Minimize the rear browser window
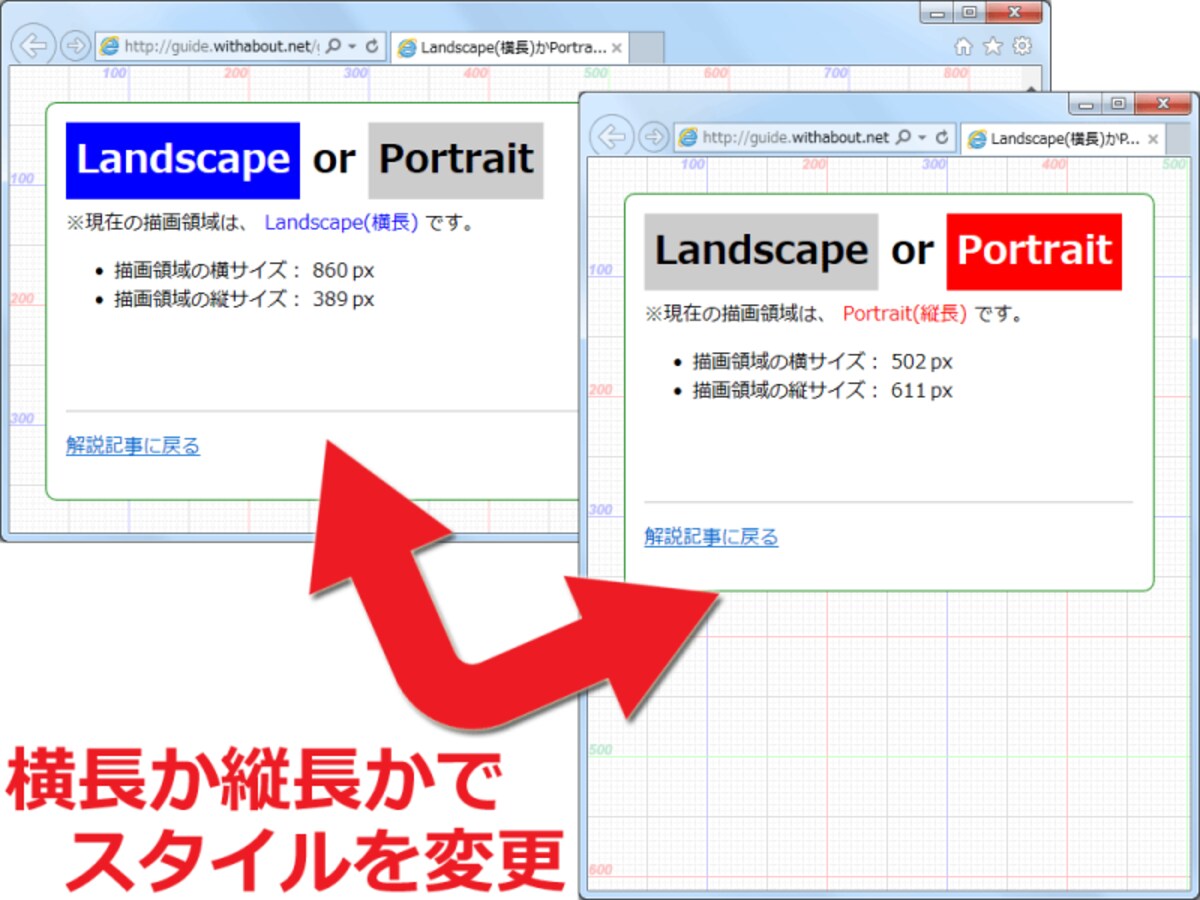Screen dimensions: 1200x900 click(x=937, y=12)
